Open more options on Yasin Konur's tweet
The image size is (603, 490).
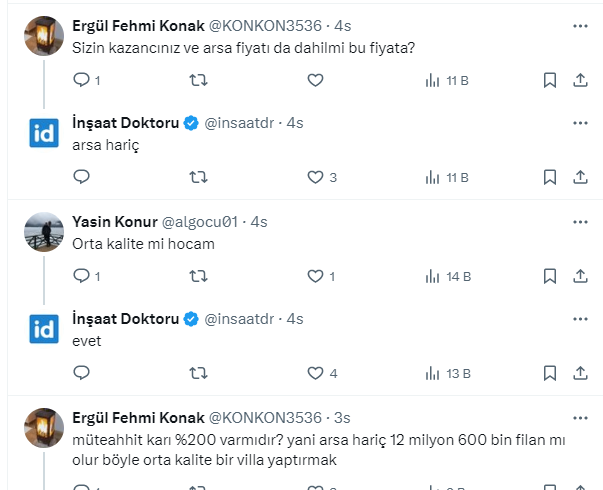click(x=581, y=220)
